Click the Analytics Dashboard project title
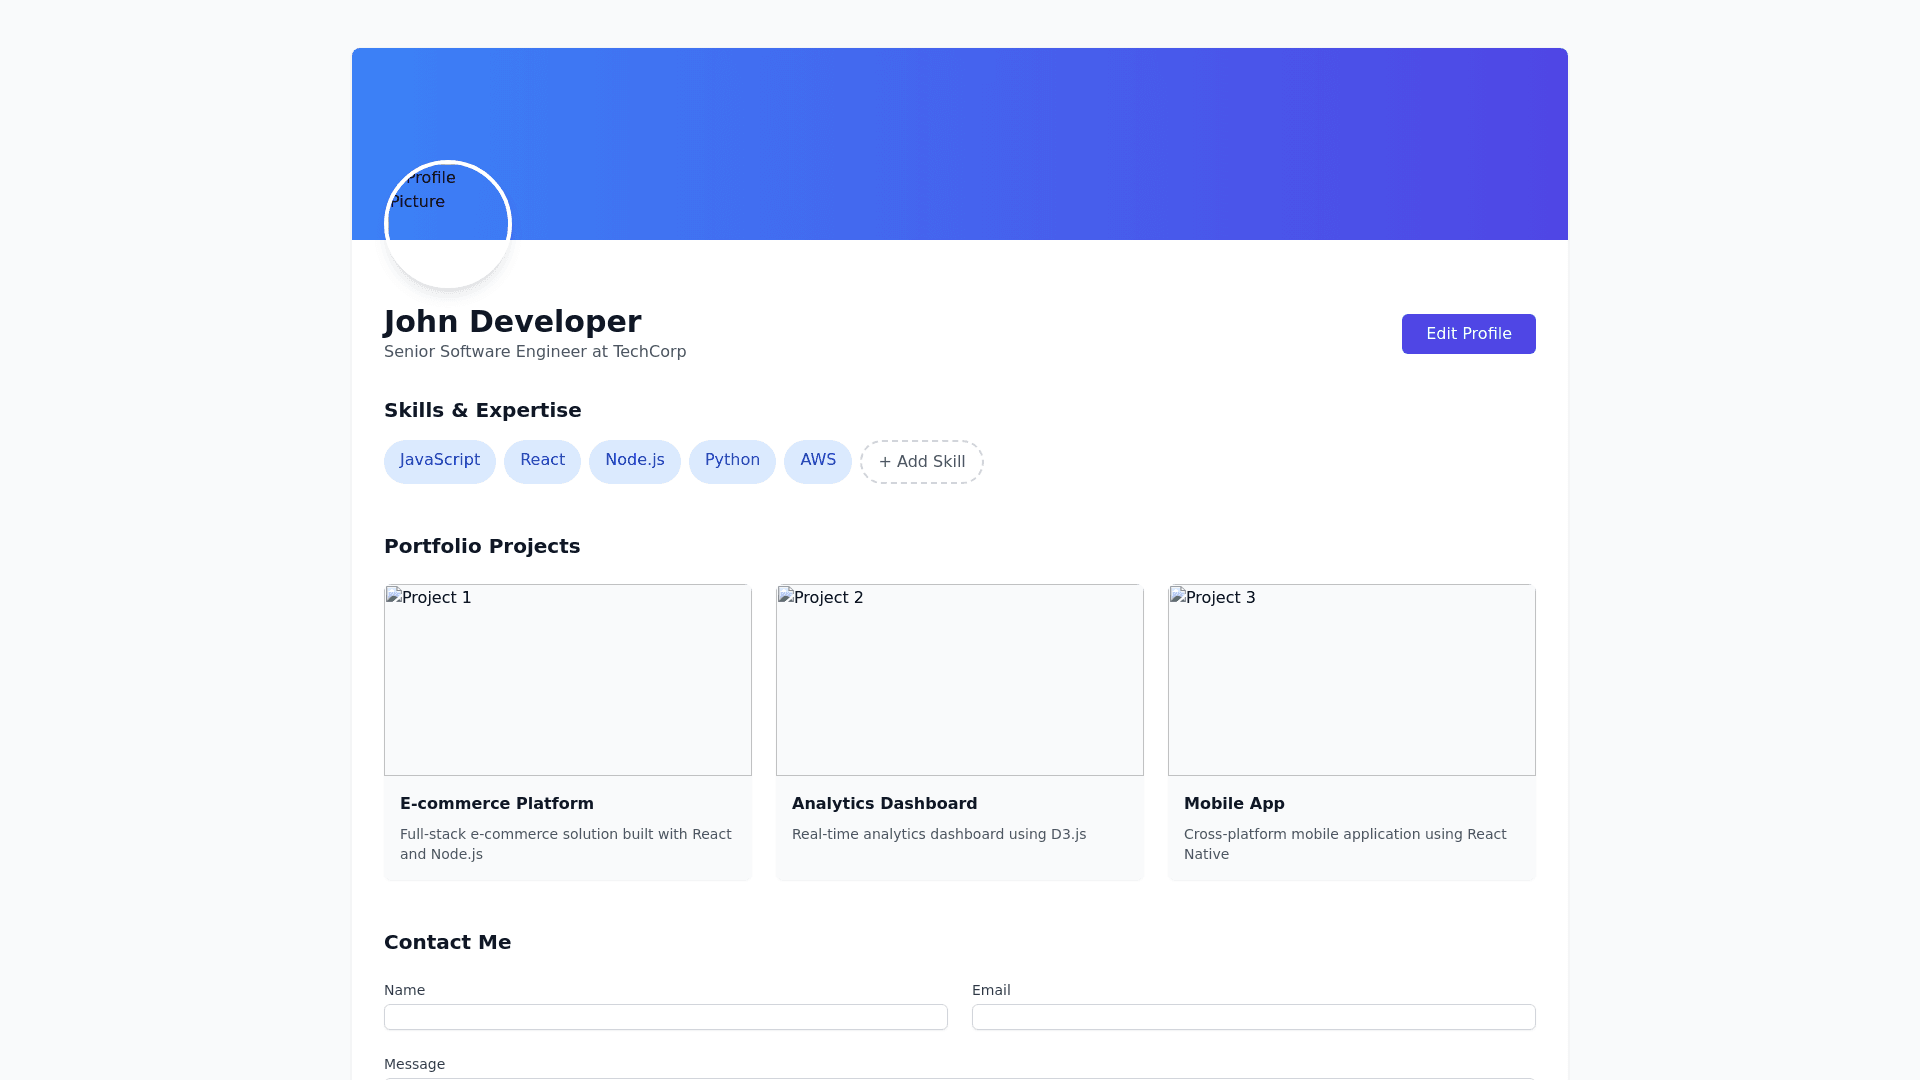This screenshot has width=1920, height=1080. tap(884, 803)
